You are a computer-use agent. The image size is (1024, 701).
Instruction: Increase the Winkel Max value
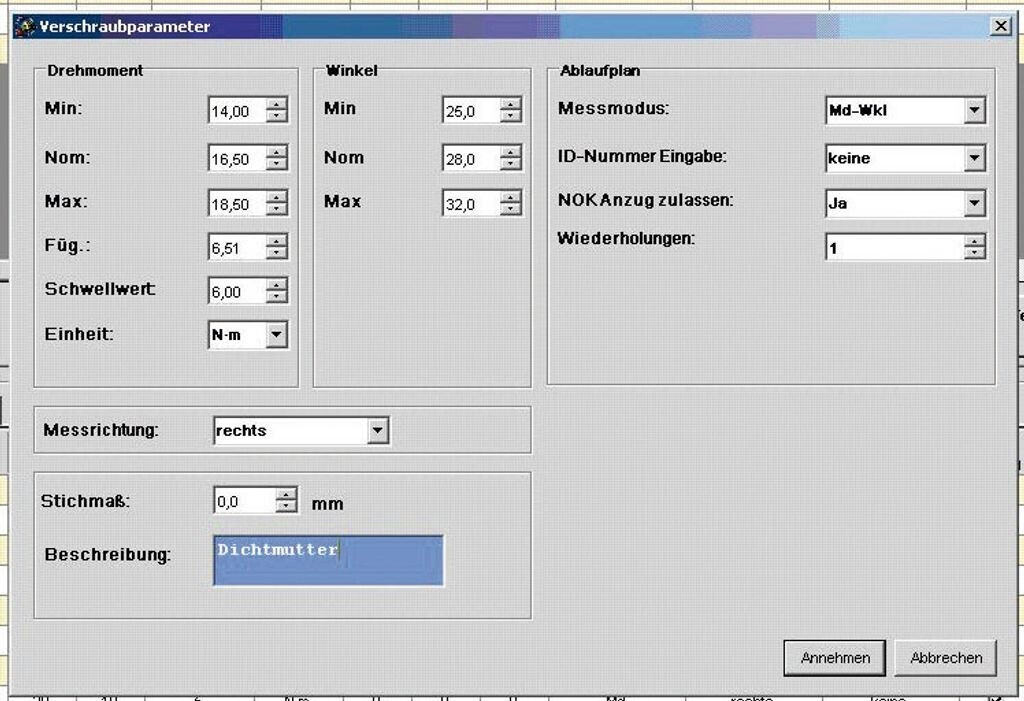pyautogui.click(x=511, y=197)
